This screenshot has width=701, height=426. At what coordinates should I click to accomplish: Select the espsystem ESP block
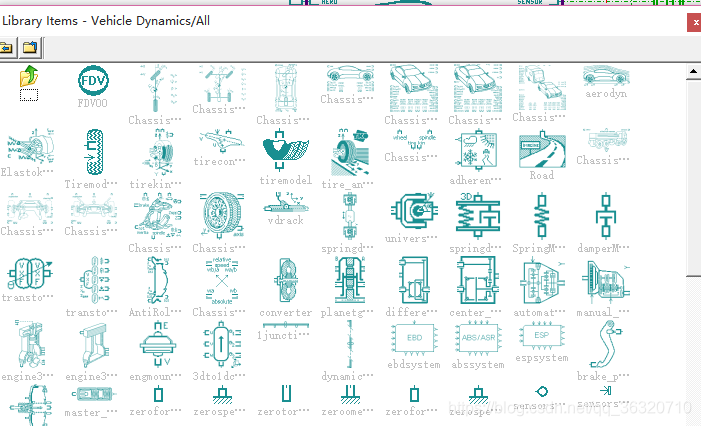click(542, 335)
